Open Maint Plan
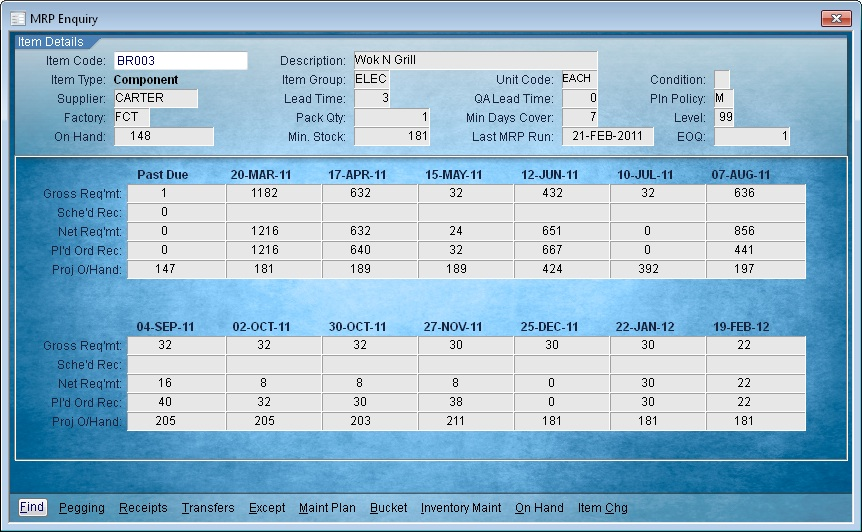 [327, 508]
